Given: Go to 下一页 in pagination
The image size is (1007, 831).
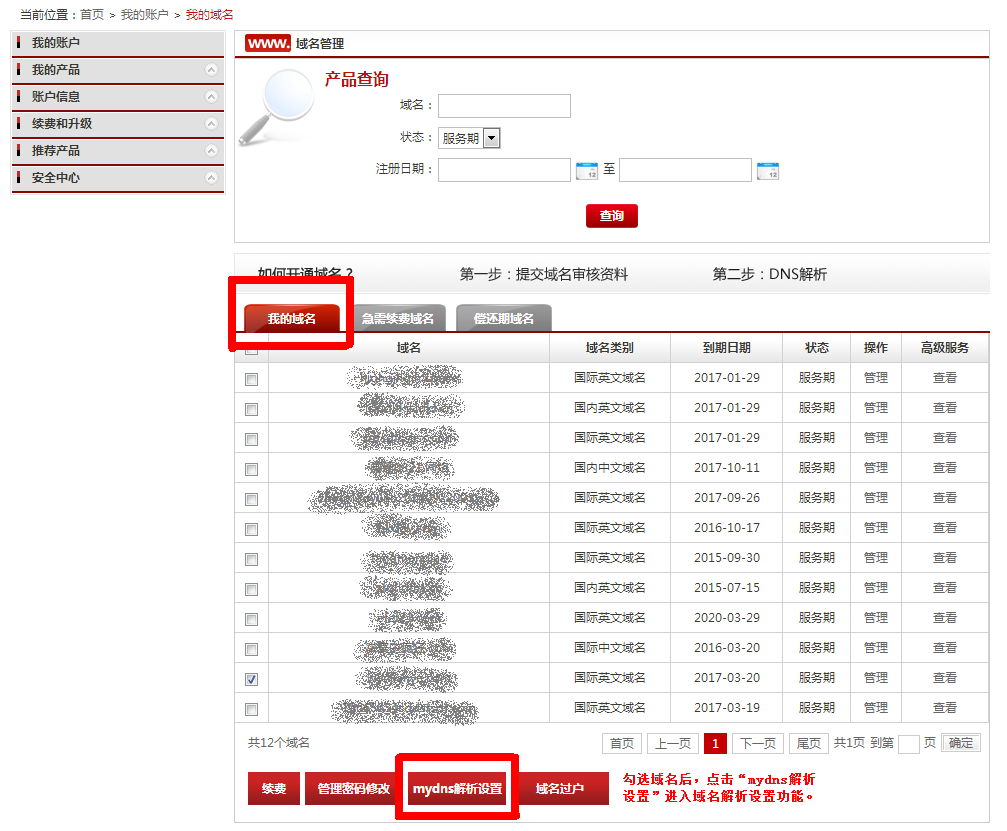Looking at the screenshot, I should coord(757,743).
